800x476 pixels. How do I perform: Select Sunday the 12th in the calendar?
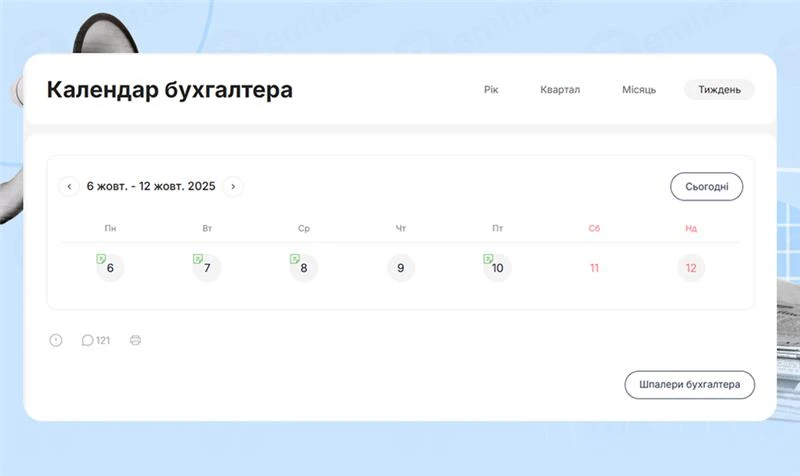(691, 268)
